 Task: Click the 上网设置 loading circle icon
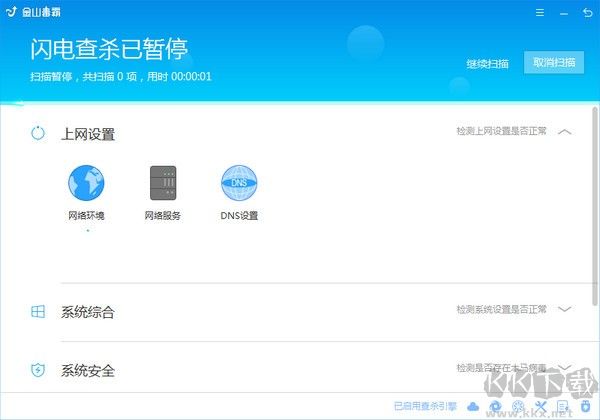[x=38, y=133]
